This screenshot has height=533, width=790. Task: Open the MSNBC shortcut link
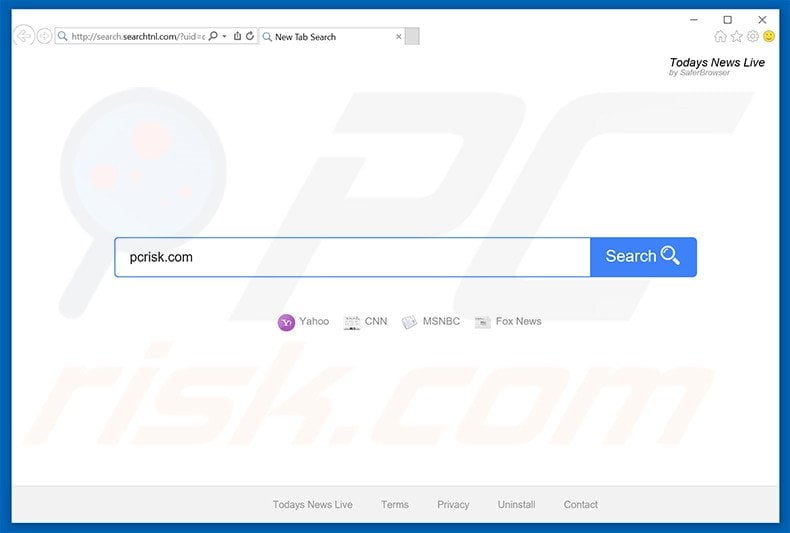coord(431,321)
